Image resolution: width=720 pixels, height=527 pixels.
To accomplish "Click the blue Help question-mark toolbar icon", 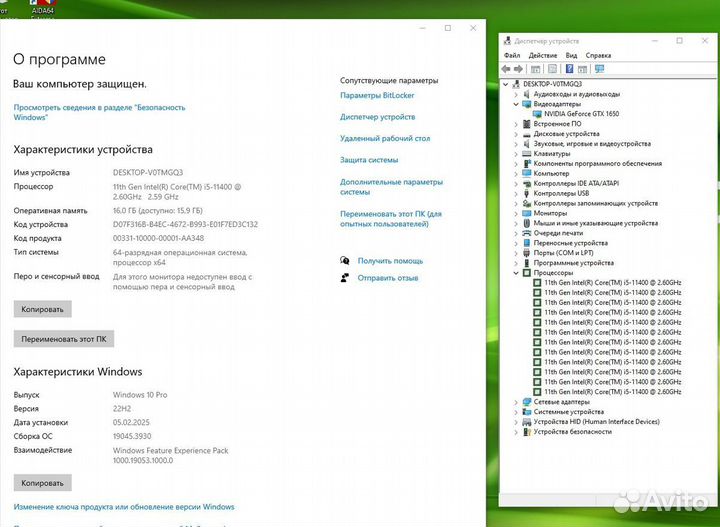I will 569,69.
